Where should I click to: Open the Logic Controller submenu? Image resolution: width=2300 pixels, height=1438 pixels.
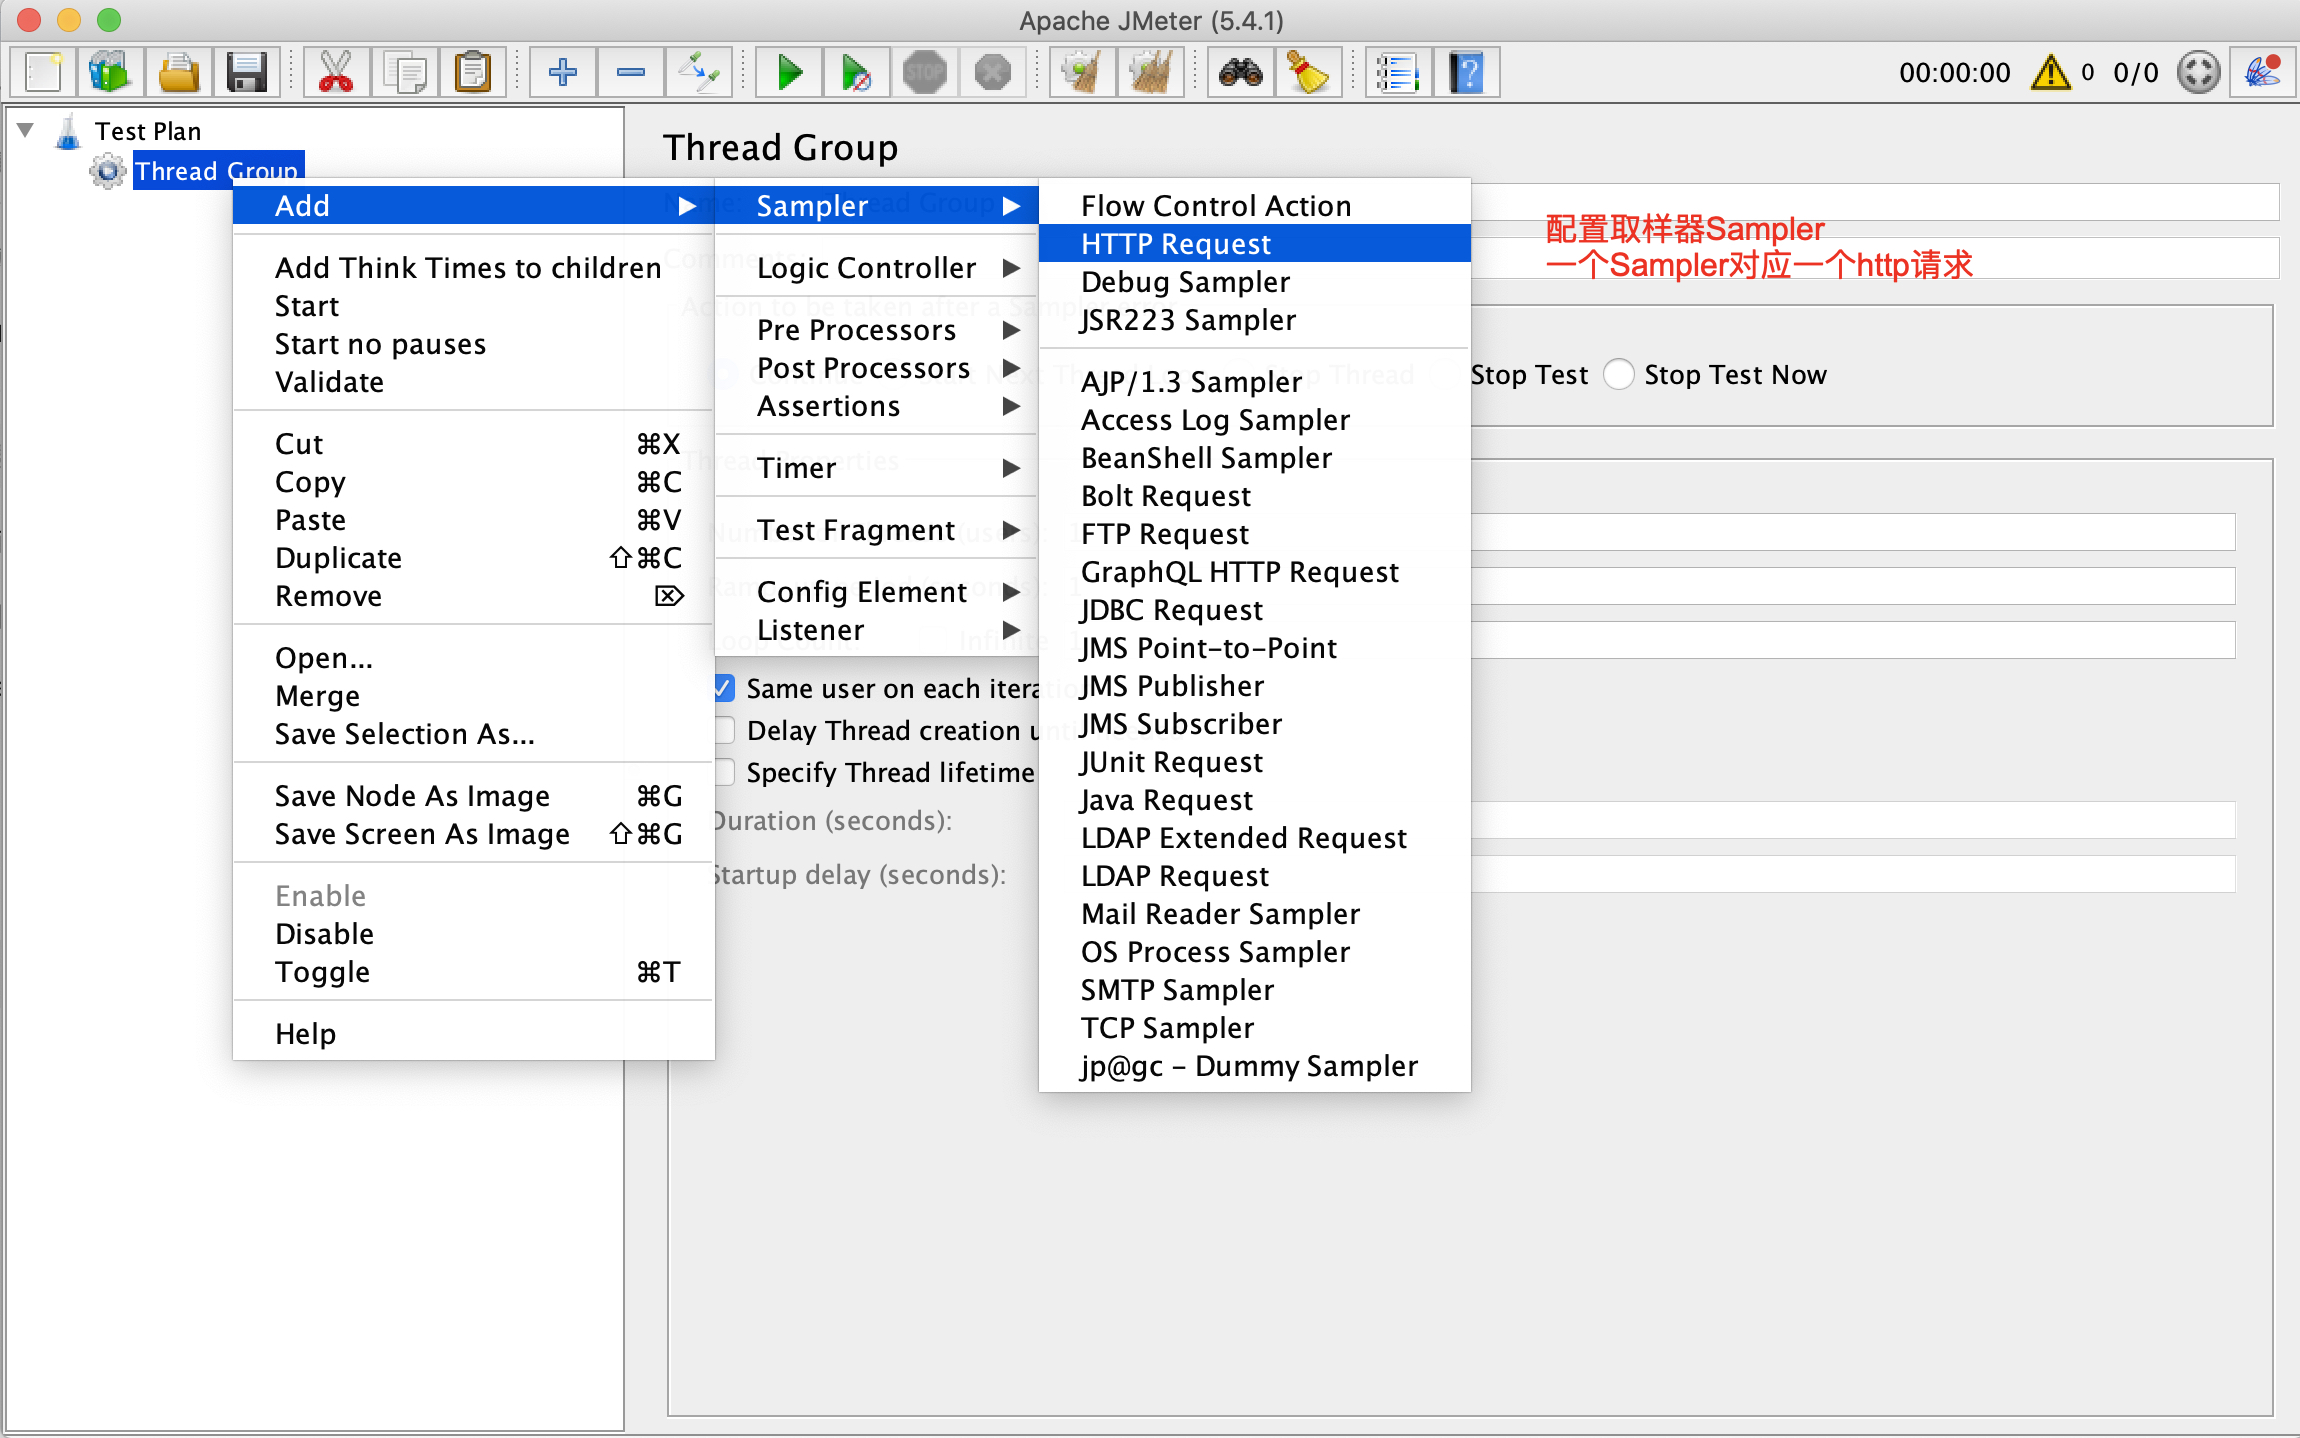pyautogui.click(x=866, y=267)
